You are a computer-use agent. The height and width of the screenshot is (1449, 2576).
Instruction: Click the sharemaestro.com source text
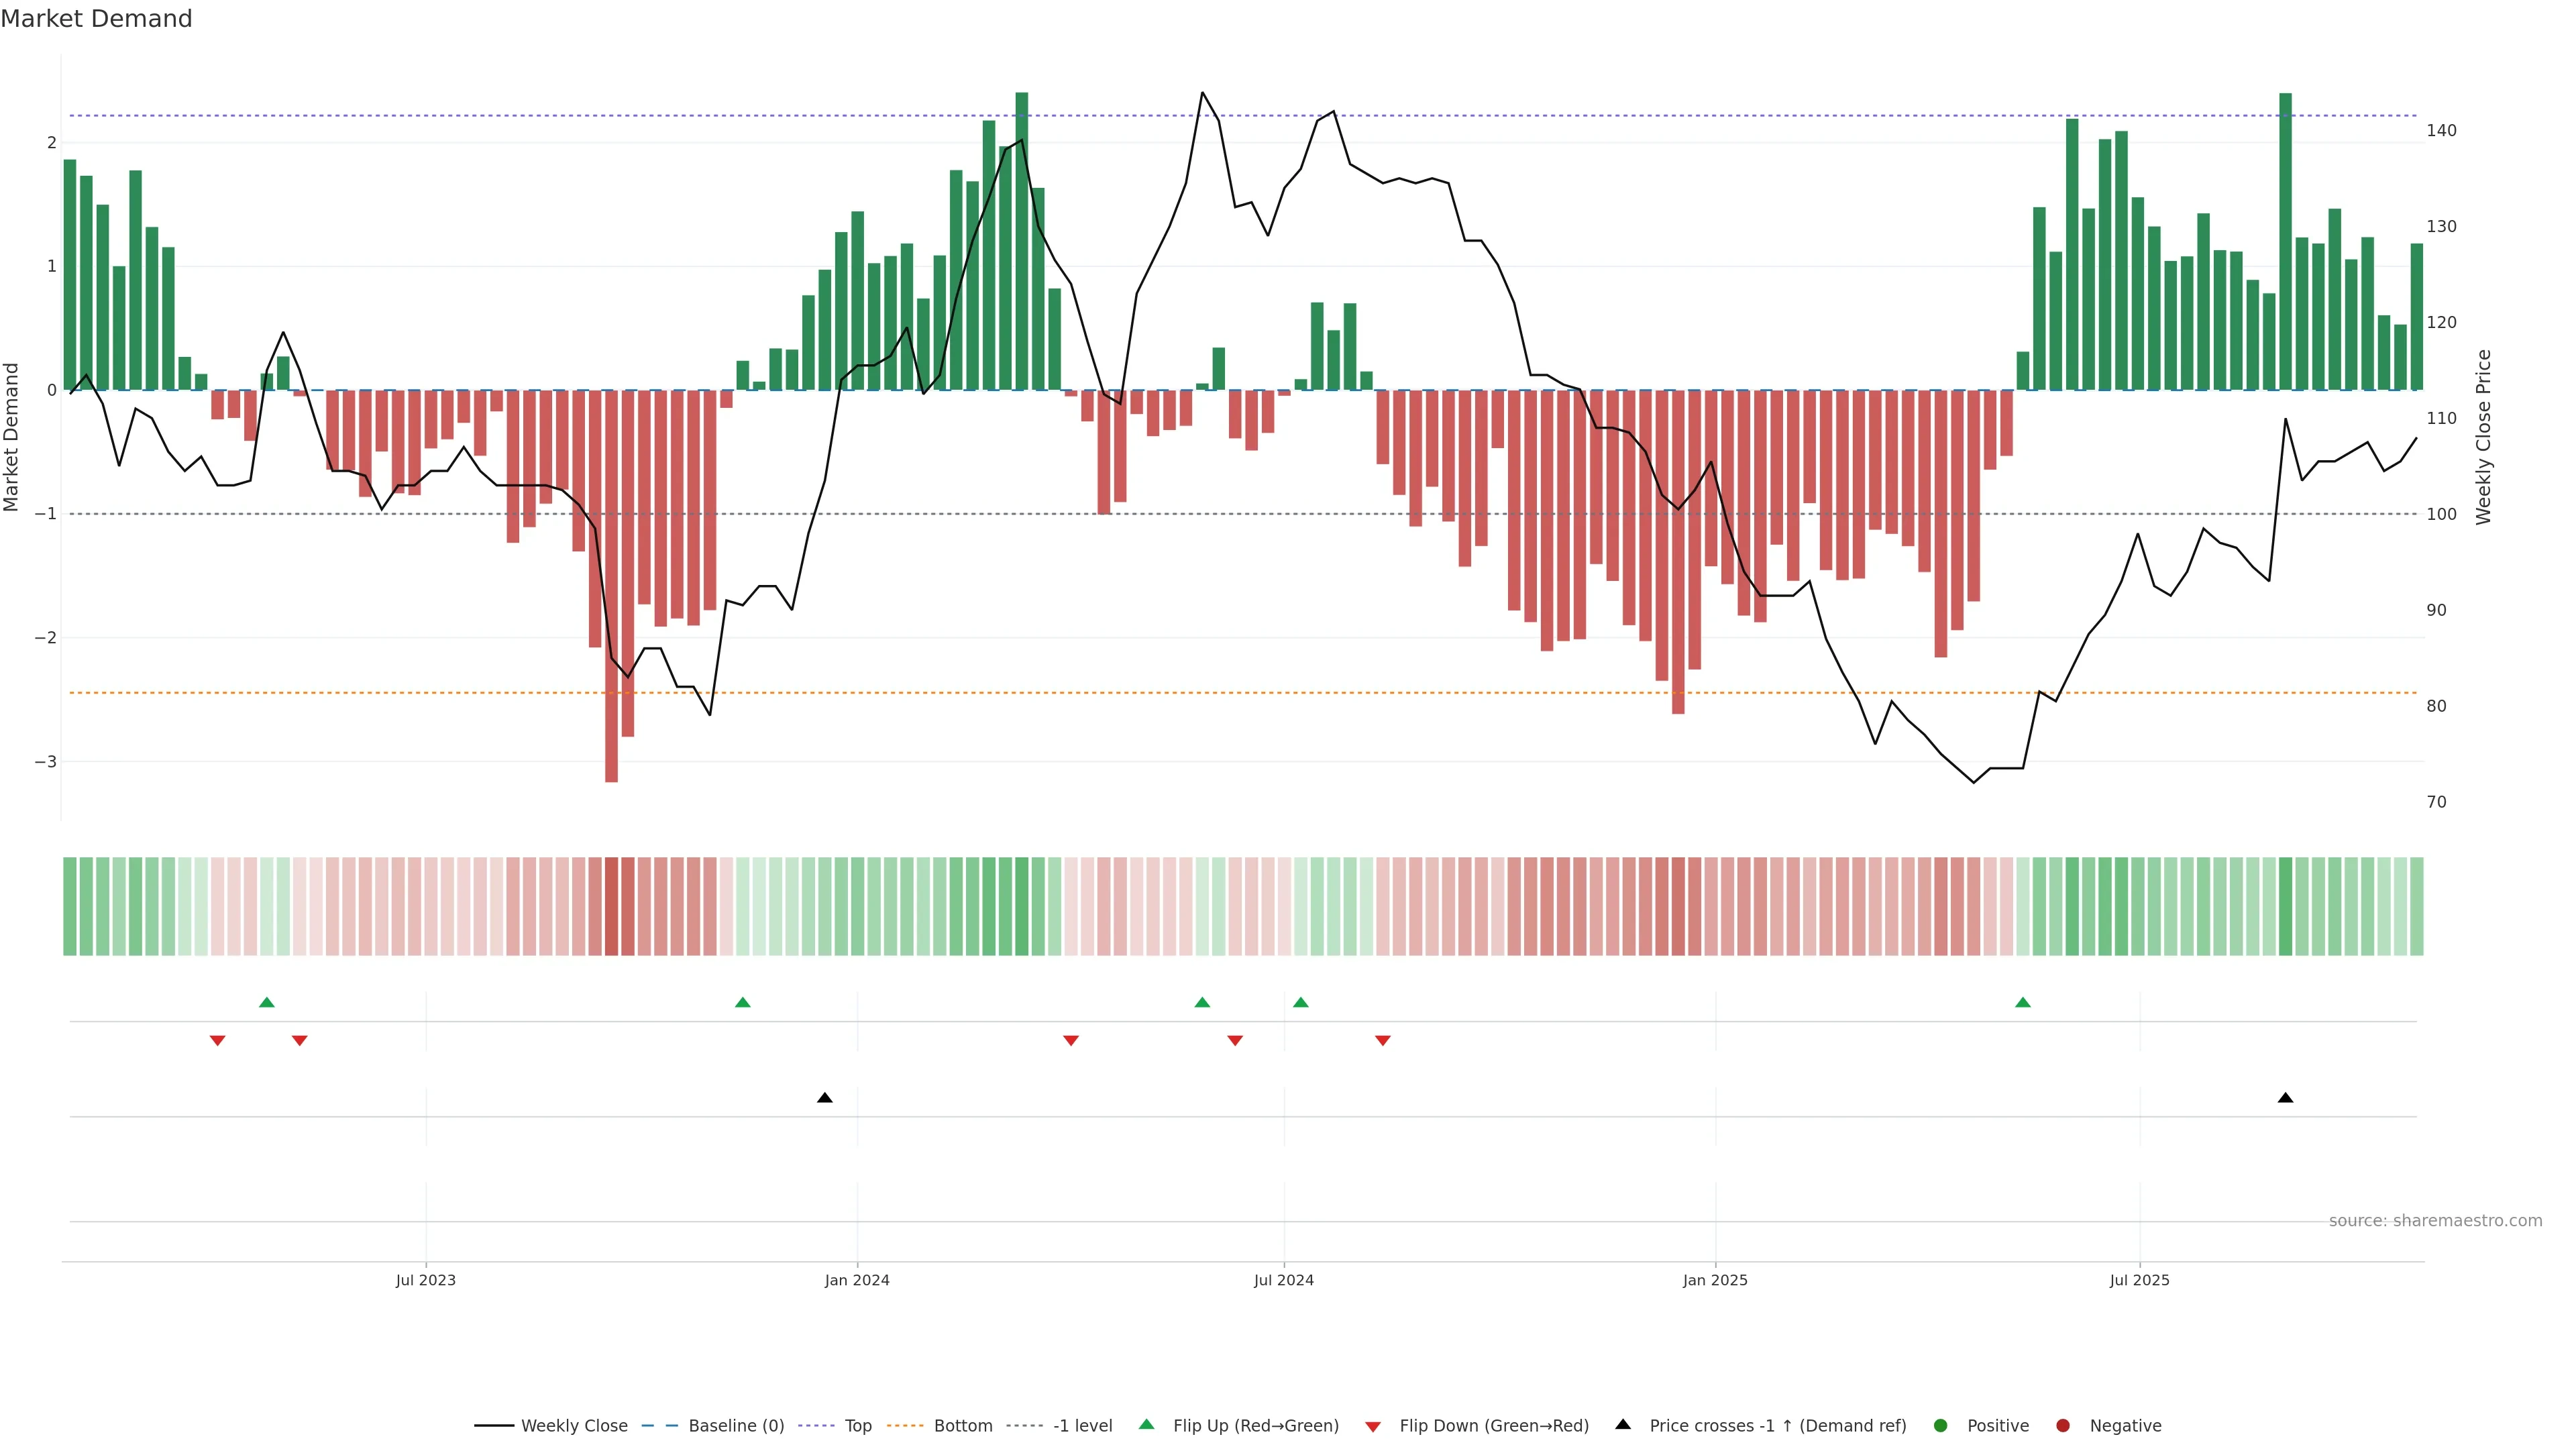2435,1220
